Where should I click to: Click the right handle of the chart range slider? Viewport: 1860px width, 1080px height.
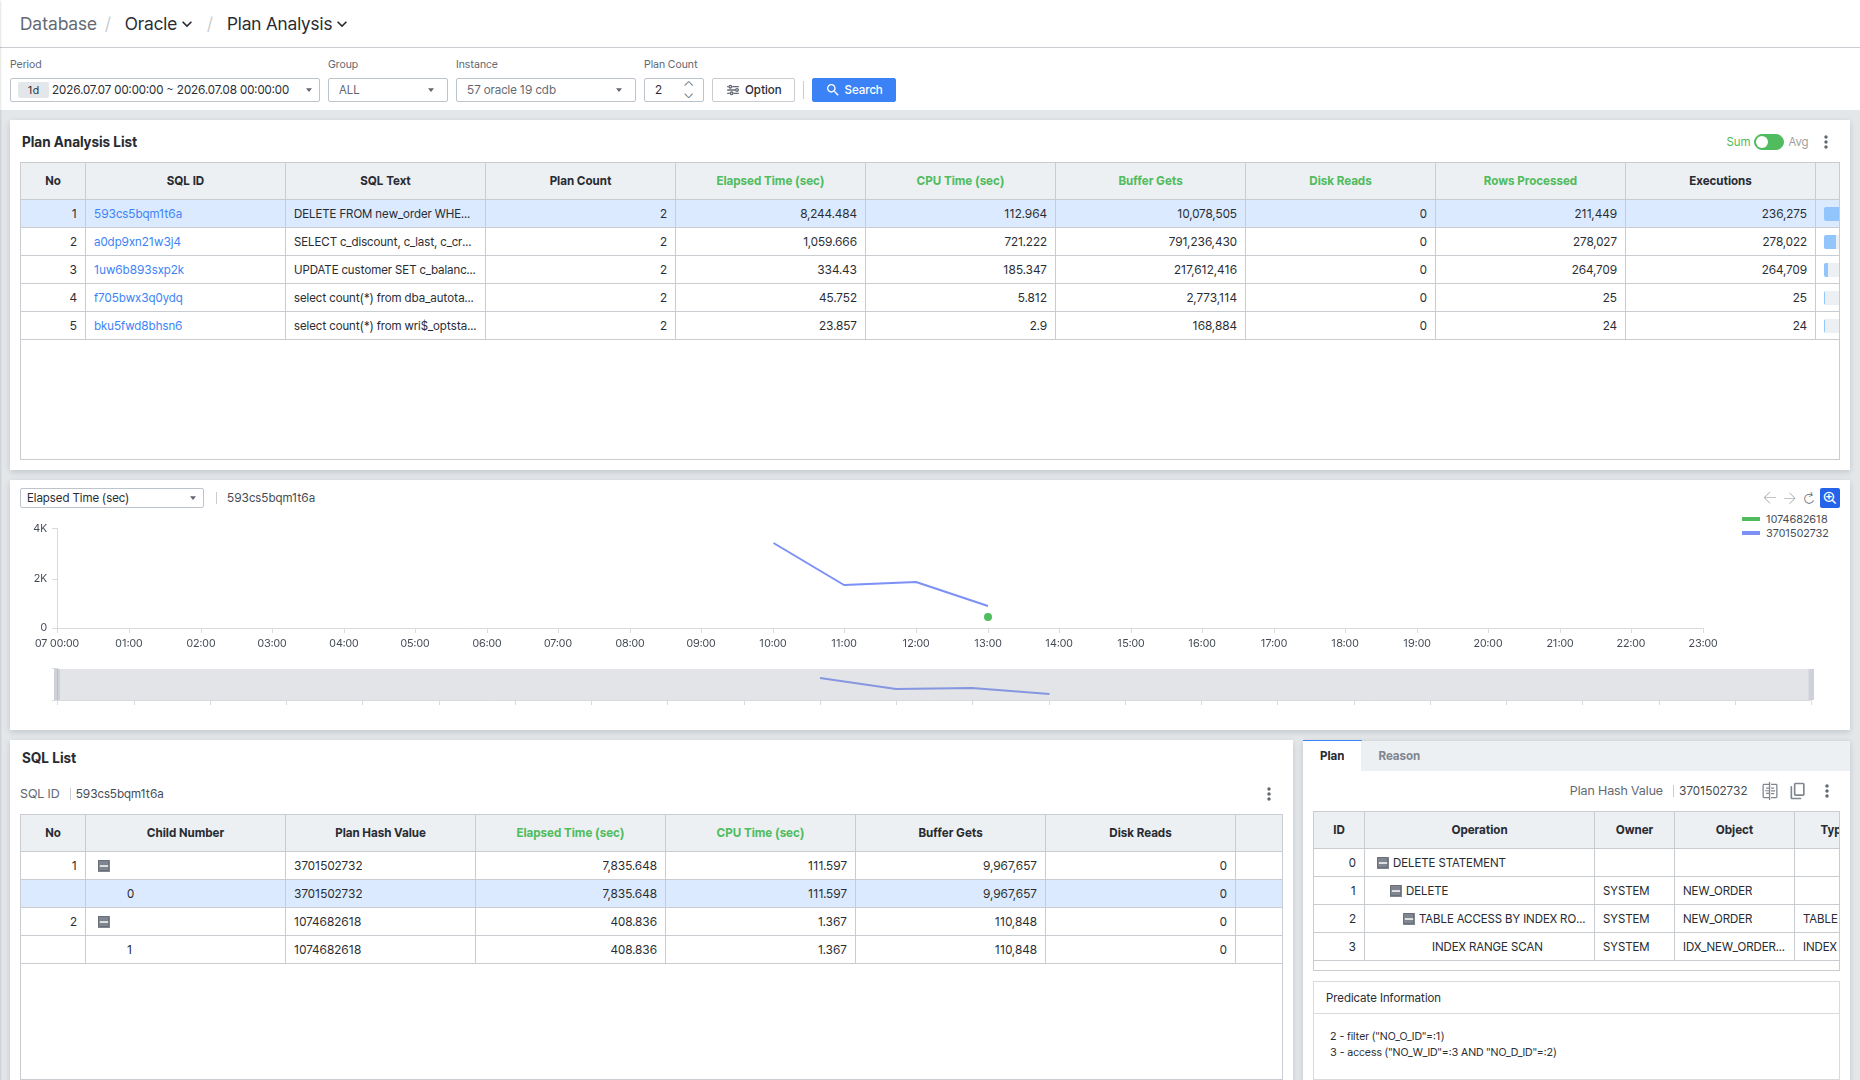1810,685
